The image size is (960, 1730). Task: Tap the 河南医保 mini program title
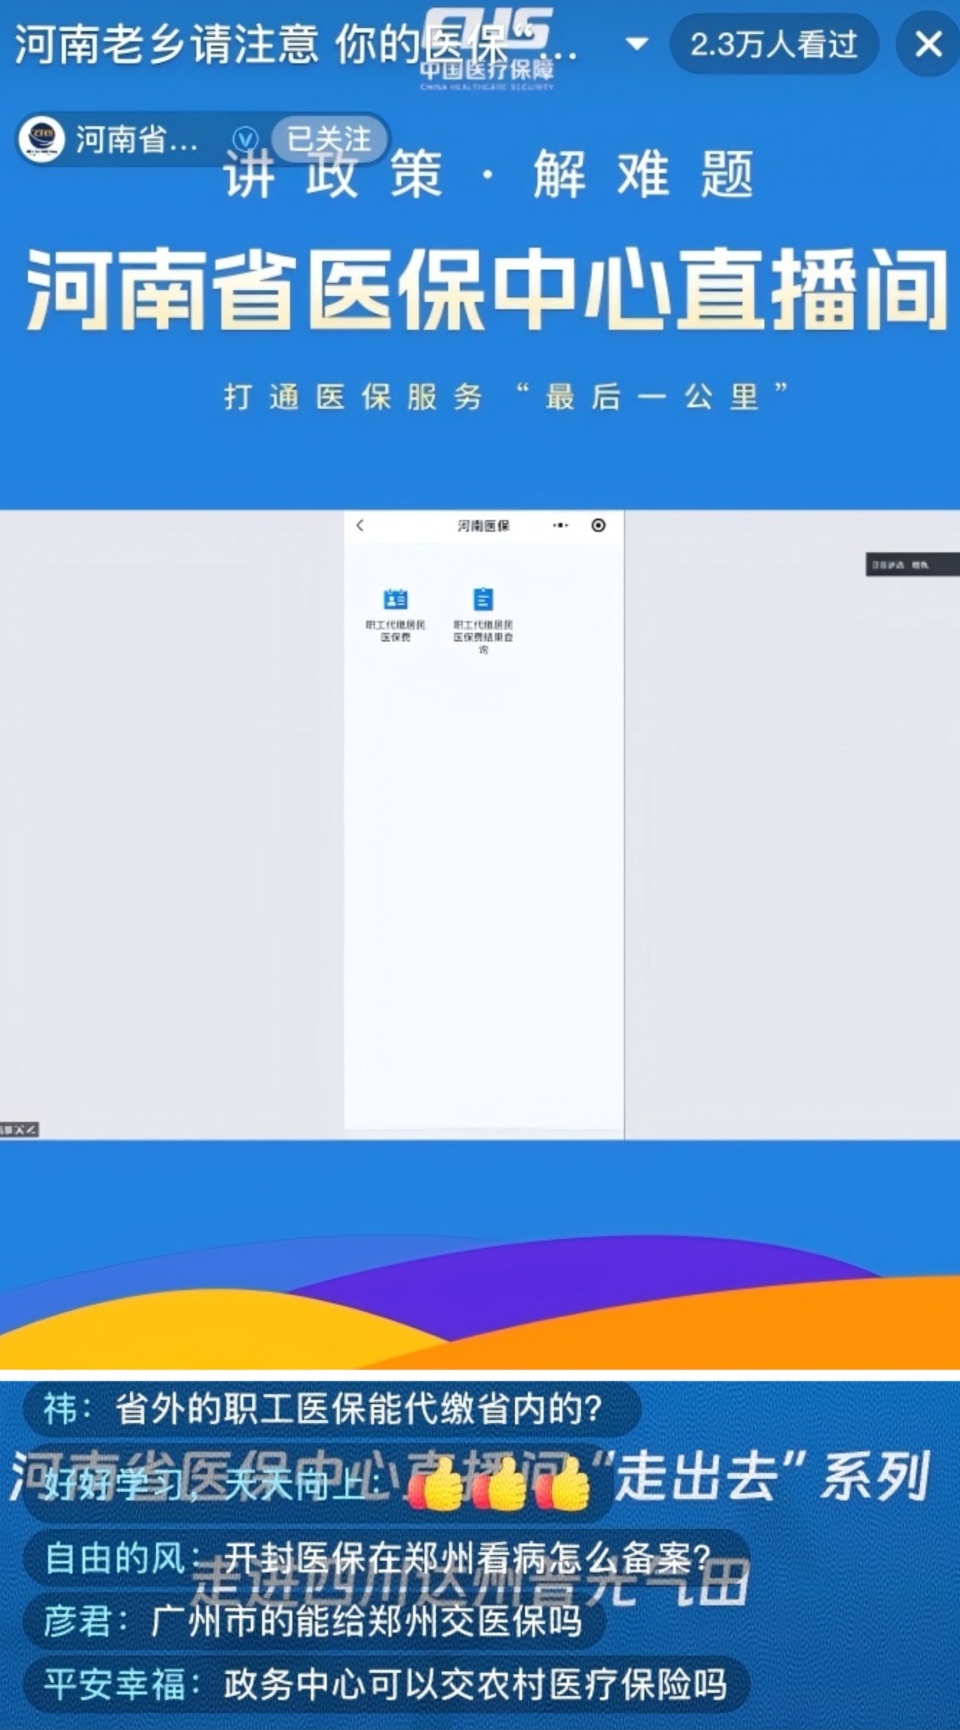pos(483,525)
